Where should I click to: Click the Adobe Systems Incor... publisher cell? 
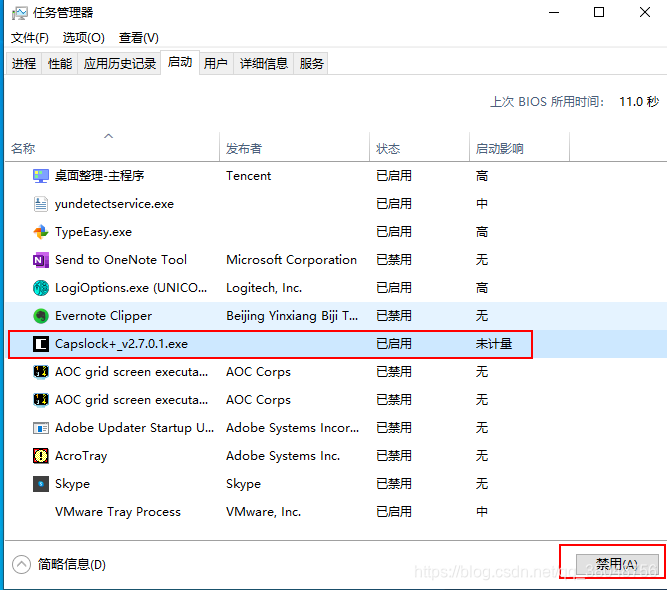point(293,428)
